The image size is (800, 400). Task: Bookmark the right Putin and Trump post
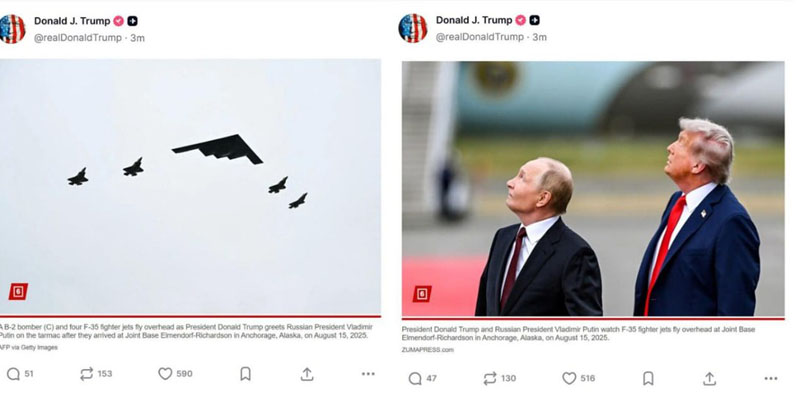click(648, 378)
